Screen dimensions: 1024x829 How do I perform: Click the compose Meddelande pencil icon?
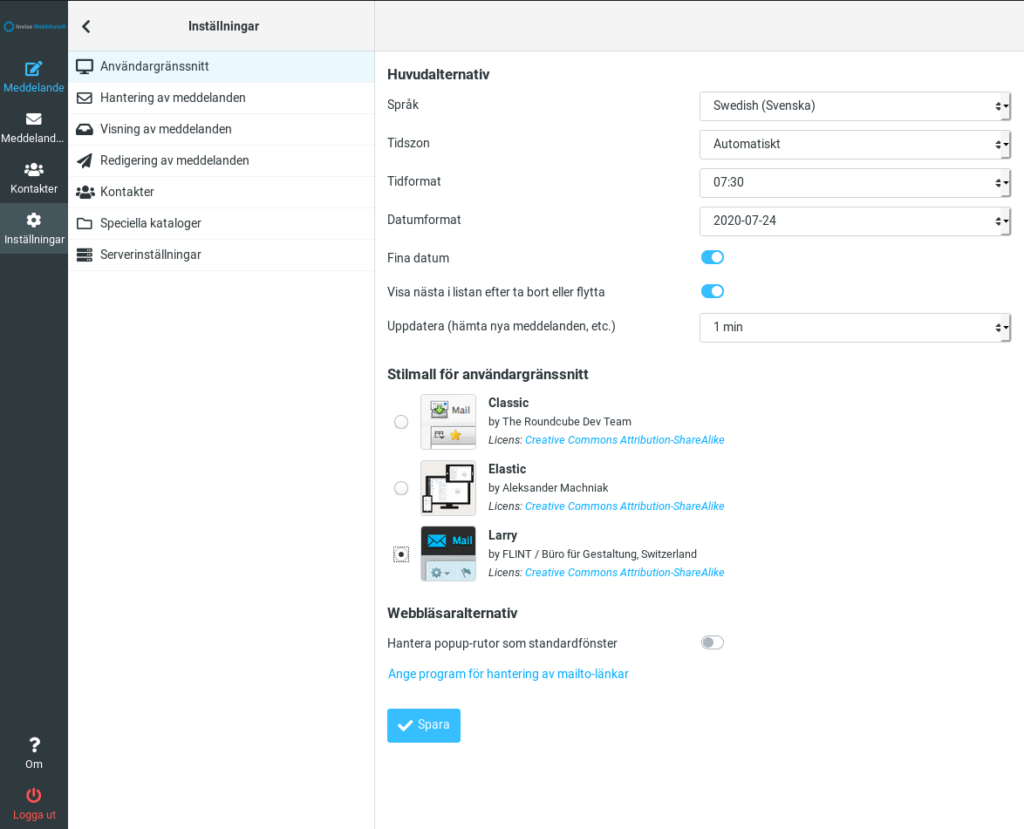pyautogui.click(x=34, y=69)
